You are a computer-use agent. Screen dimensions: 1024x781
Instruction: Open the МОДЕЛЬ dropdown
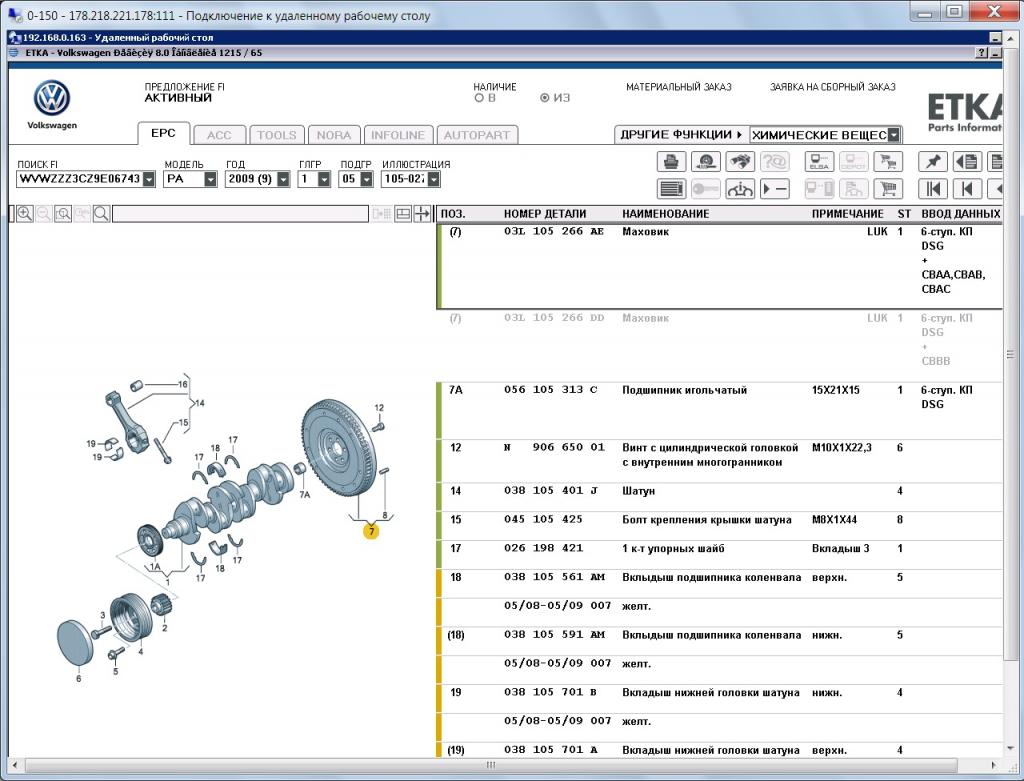pyautogui.click(x=210, y=179)
